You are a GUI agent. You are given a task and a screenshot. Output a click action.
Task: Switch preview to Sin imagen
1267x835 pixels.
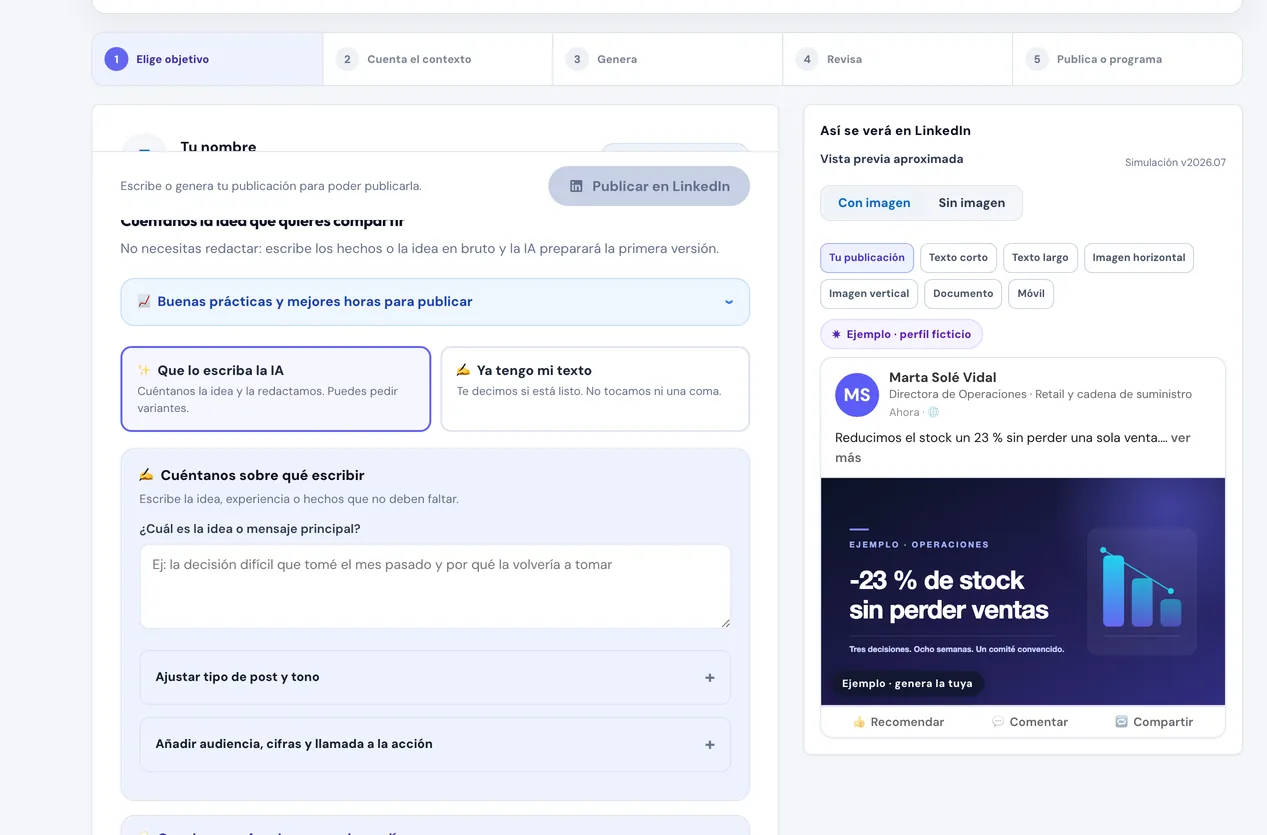tap(972, 203)
